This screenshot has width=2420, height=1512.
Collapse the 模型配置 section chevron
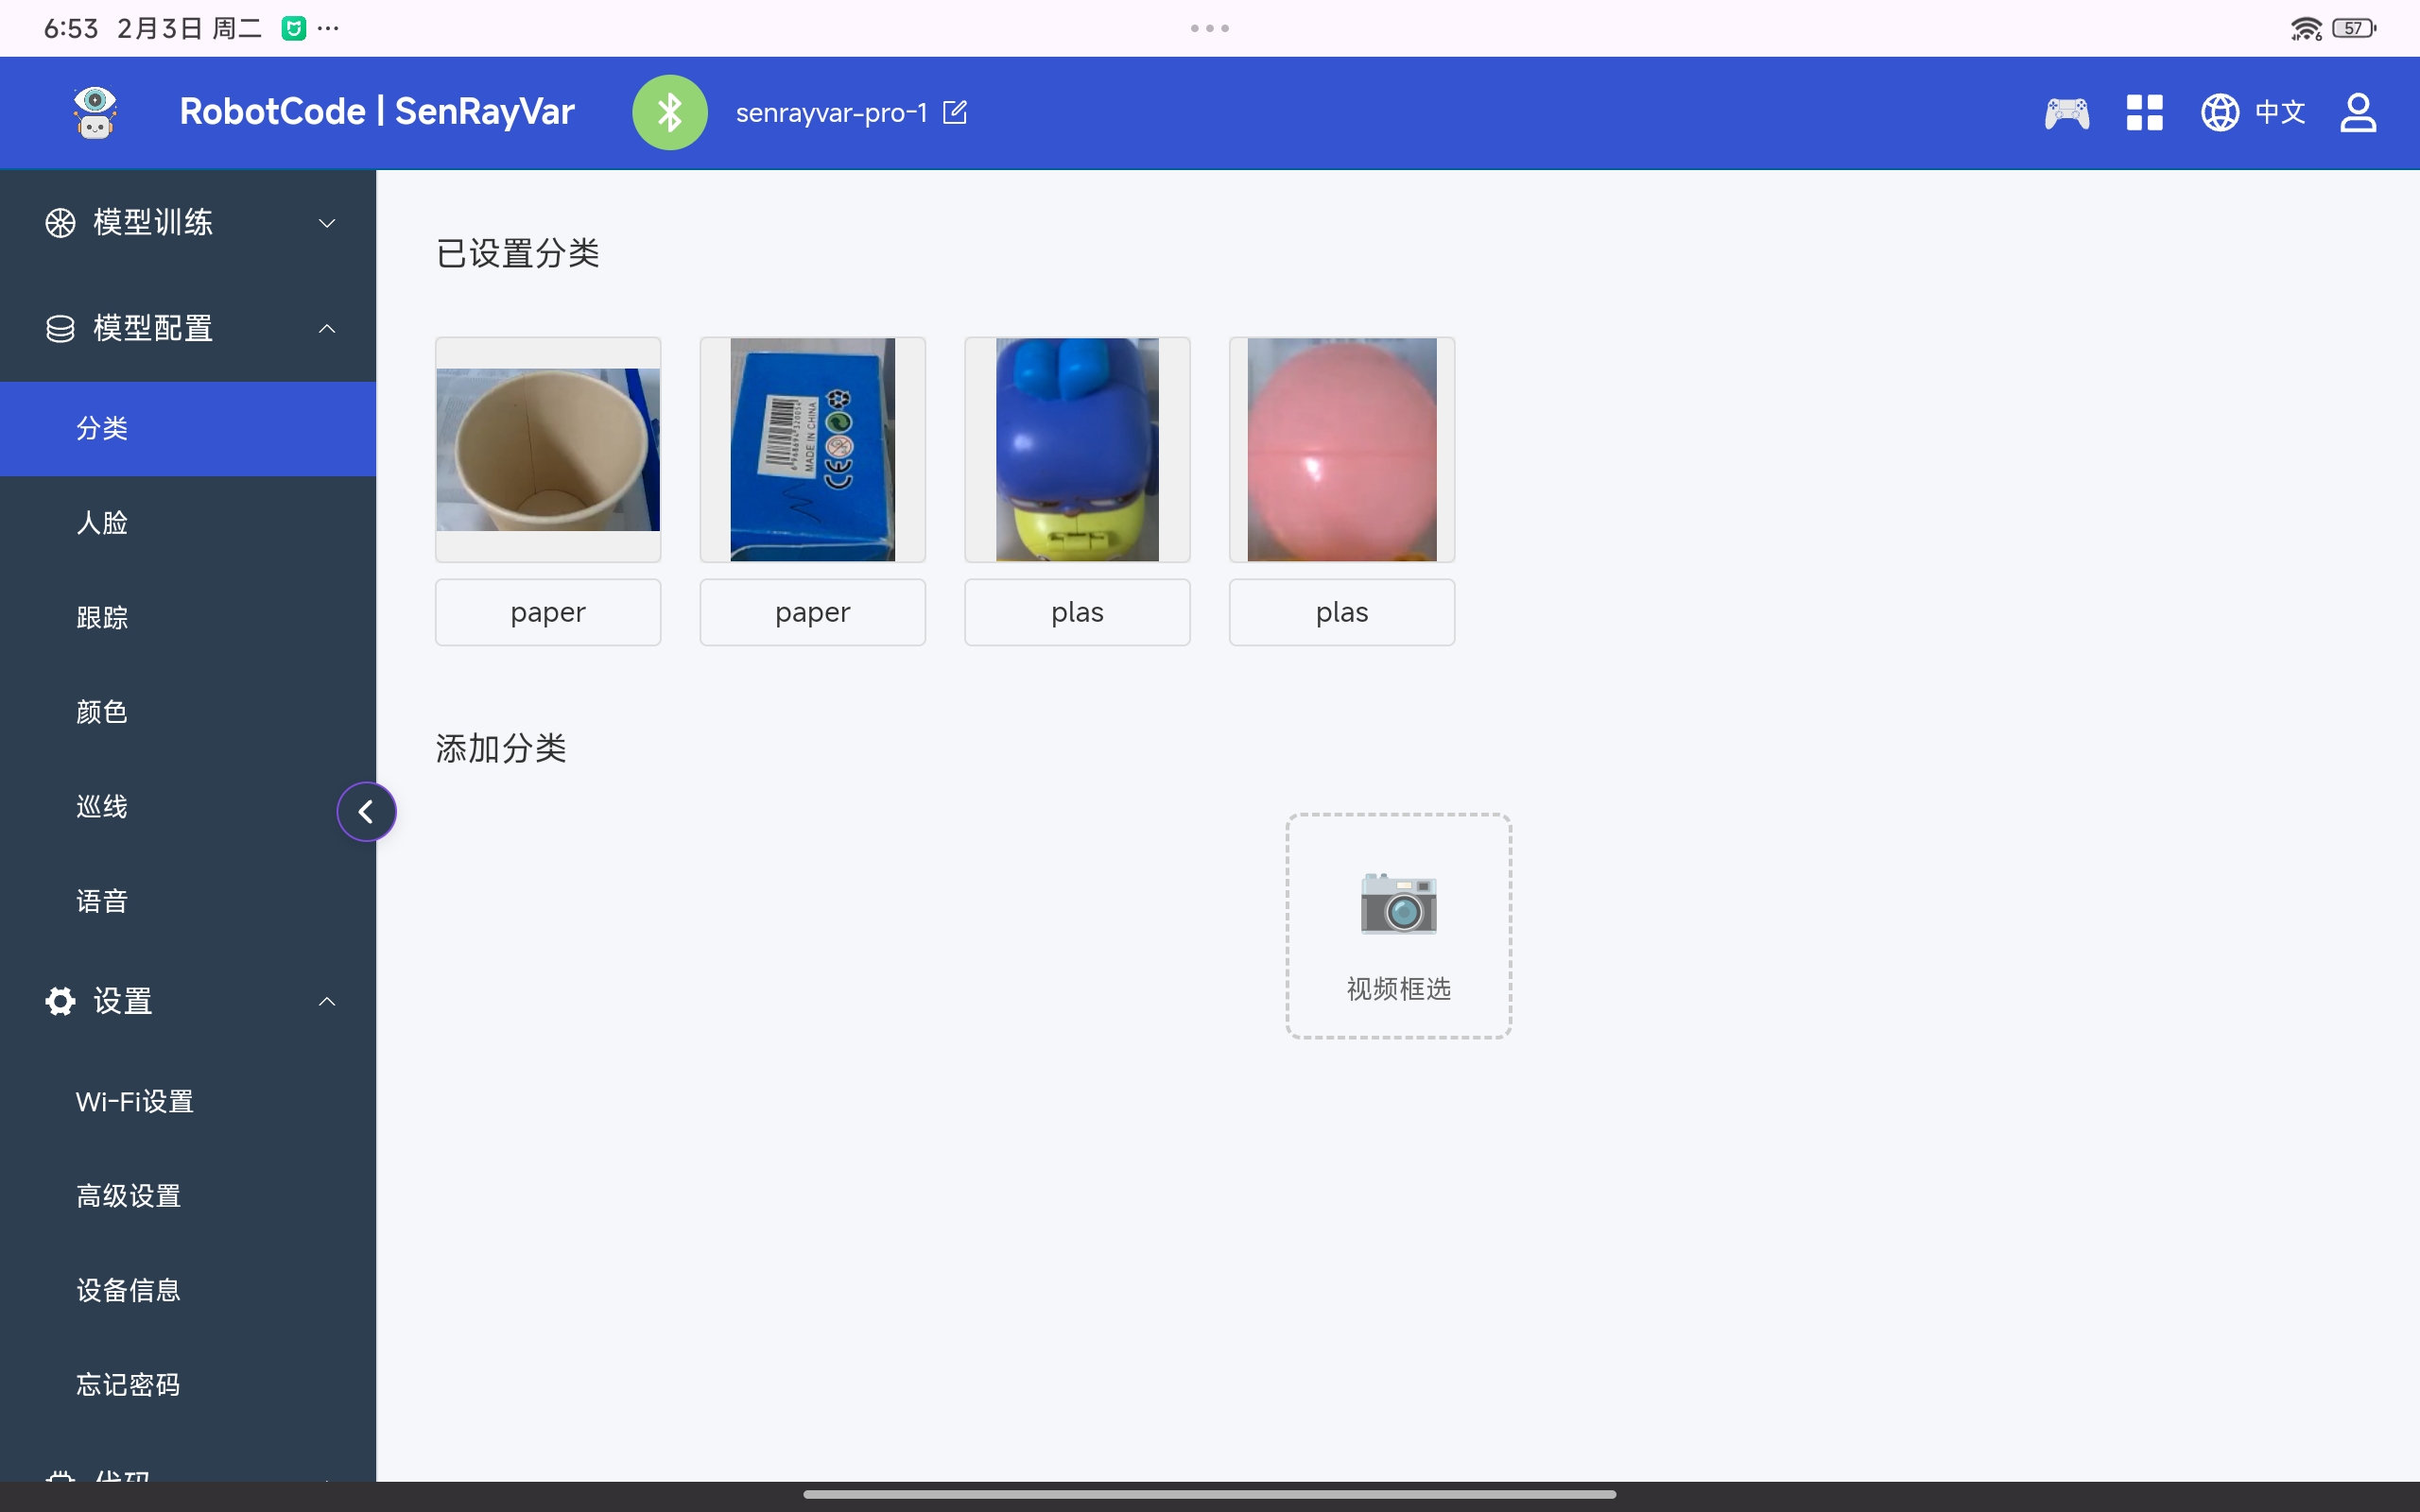point(326,328)
